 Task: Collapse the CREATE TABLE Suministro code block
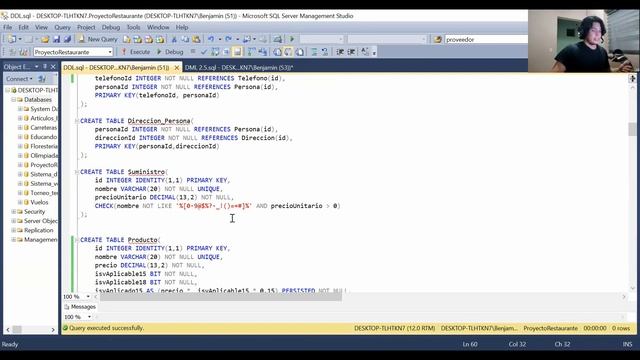click(77, 172)
